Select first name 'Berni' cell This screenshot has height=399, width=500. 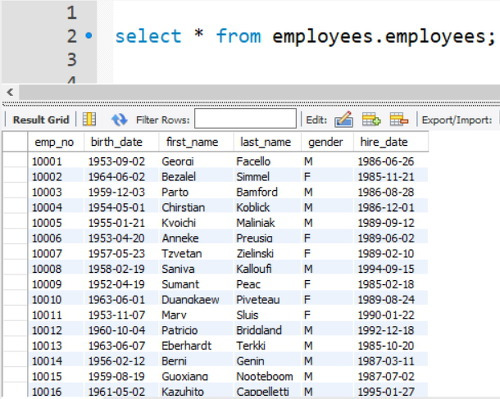[x=196, y=361]
